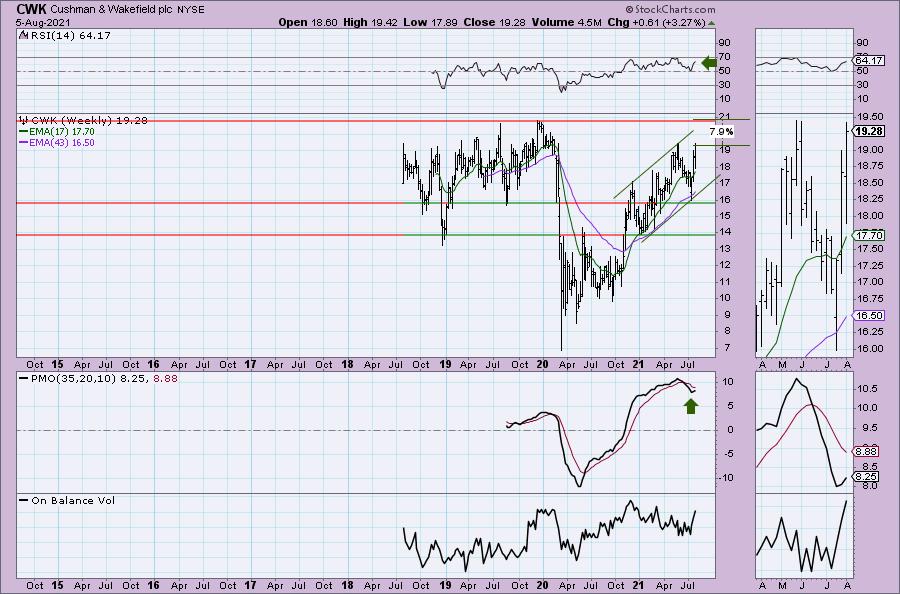Click the PMO(35,20,10) 8.25, 8.88 label
Viewport: 900px width, 594px height.
[x=103, y=379]
